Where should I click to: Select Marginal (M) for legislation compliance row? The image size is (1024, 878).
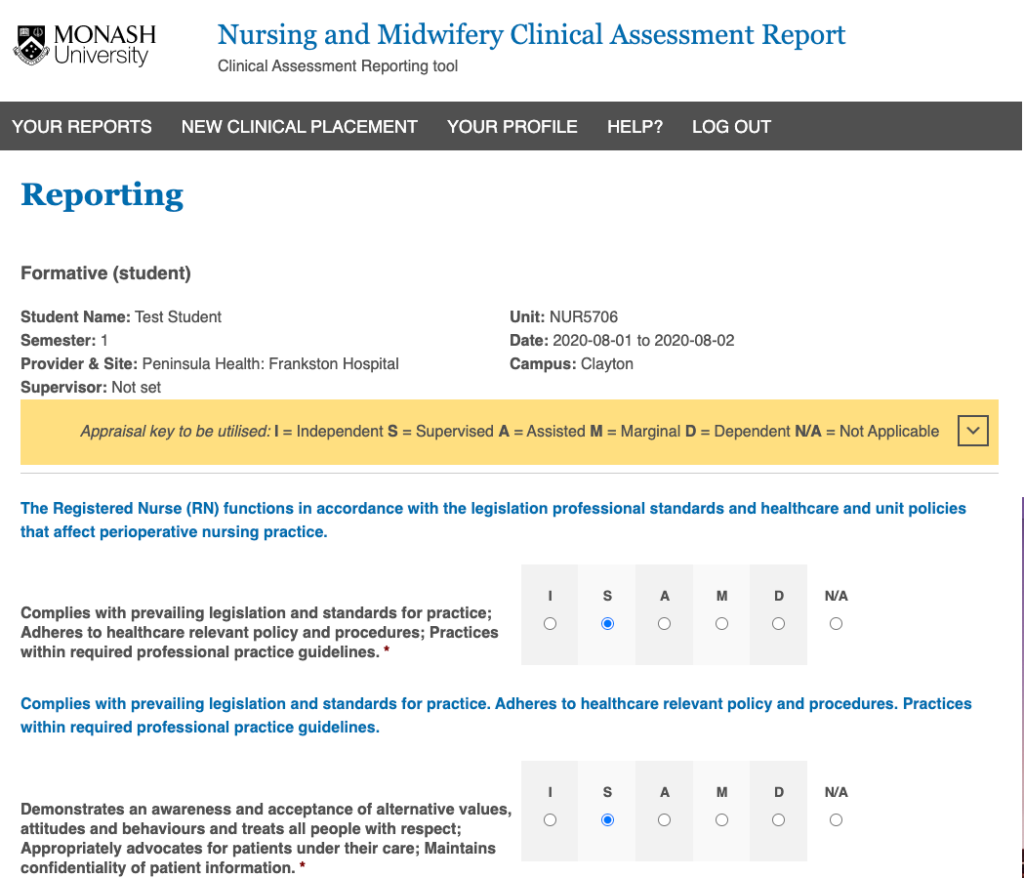[x=722, y=624]
